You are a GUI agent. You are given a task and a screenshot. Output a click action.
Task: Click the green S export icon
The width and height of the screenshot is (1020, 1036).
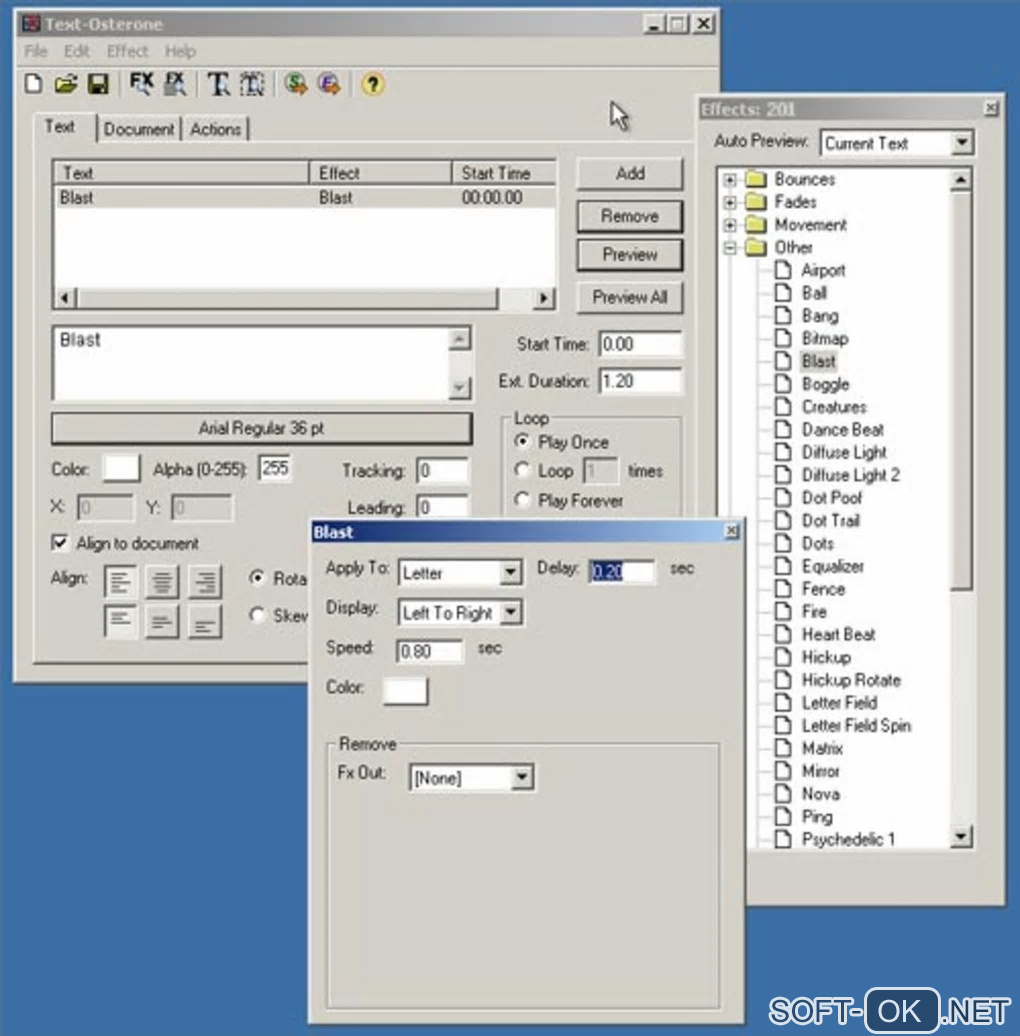coord(295,84)
